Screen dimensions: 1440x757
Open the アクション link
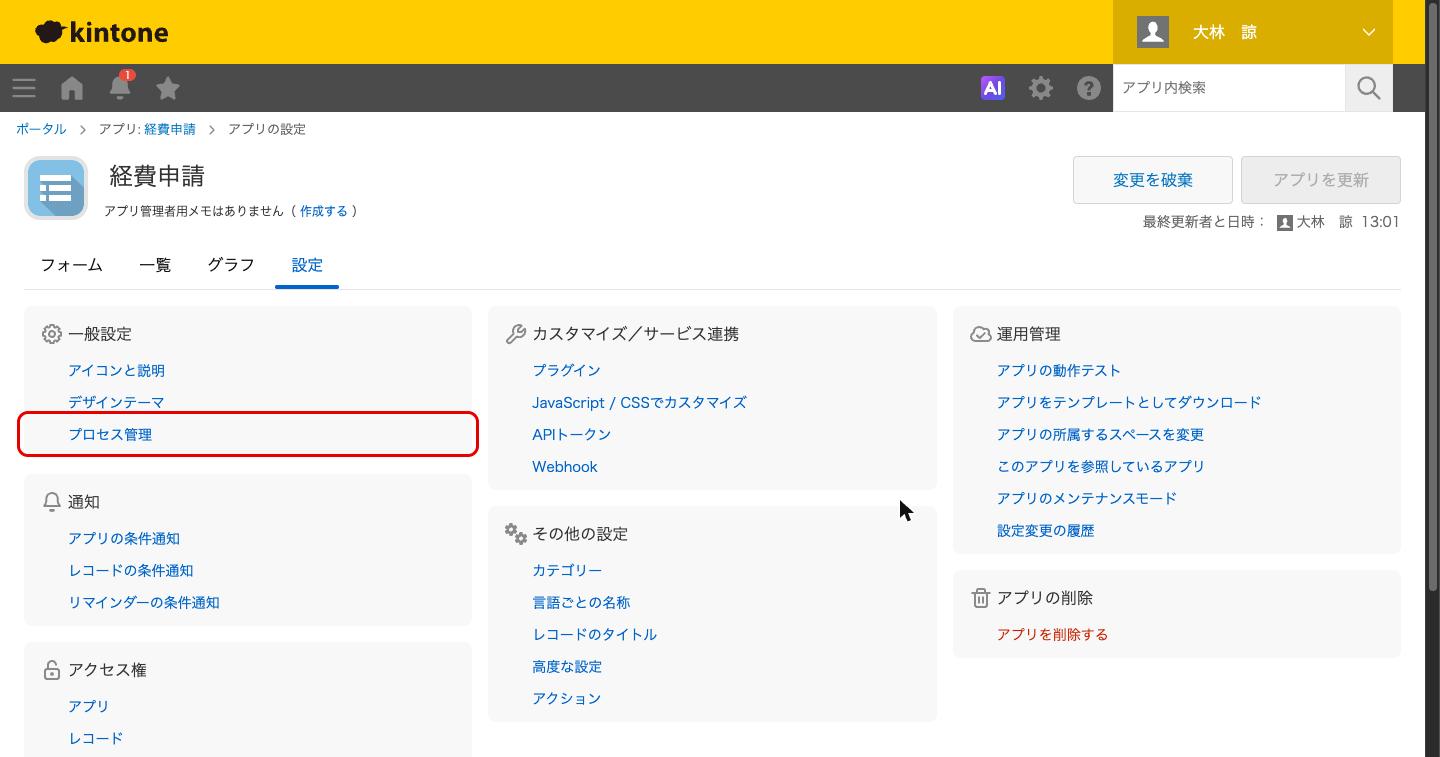coord(567,698)
